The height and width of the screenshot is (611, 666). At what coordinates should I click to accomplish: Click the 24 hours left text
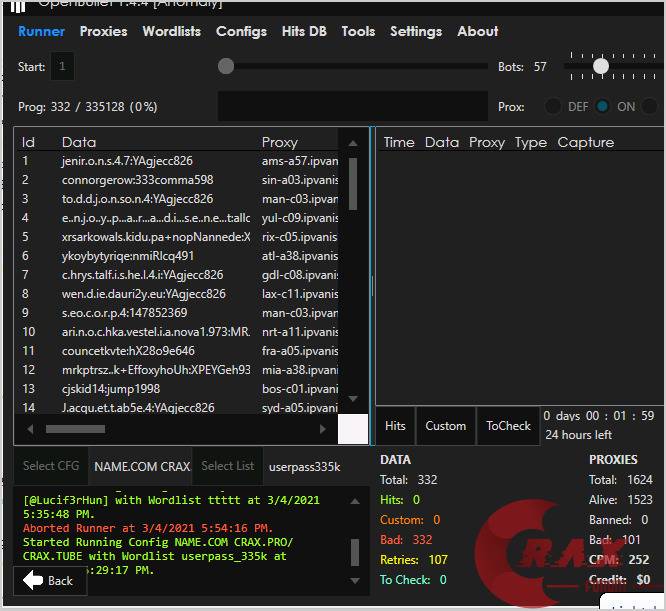[x=579, y=435]
